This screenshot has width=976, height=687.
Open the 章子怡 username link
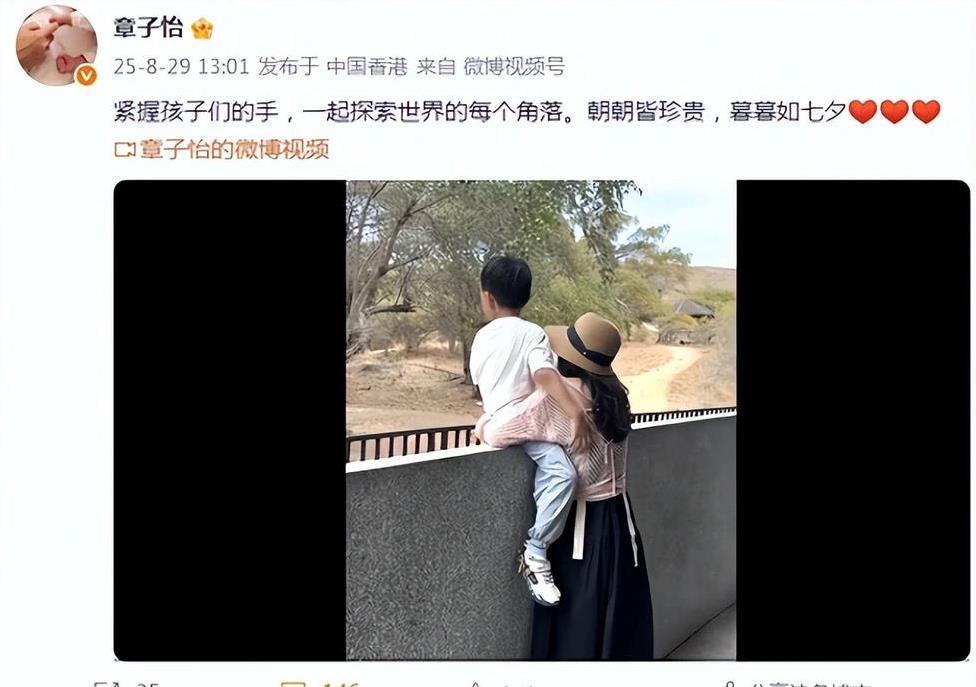click(148, 28)
